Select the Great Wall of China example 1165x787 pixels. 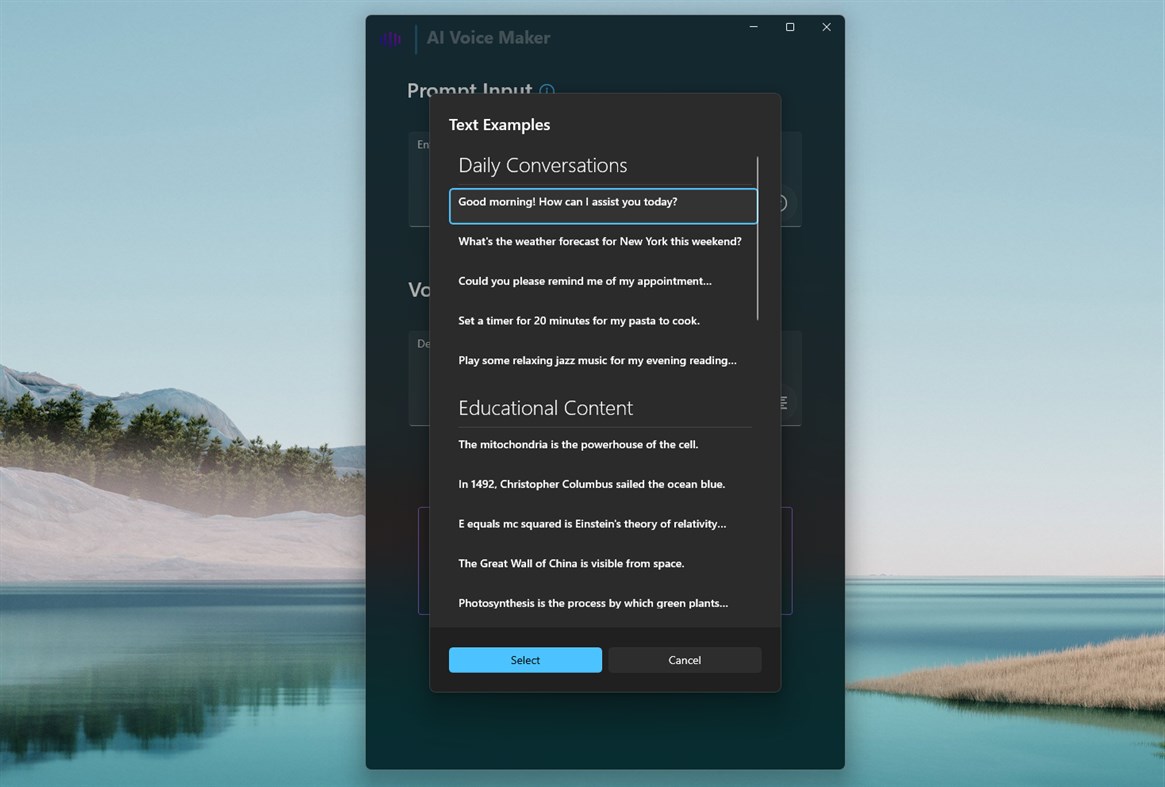pos(571,563)
